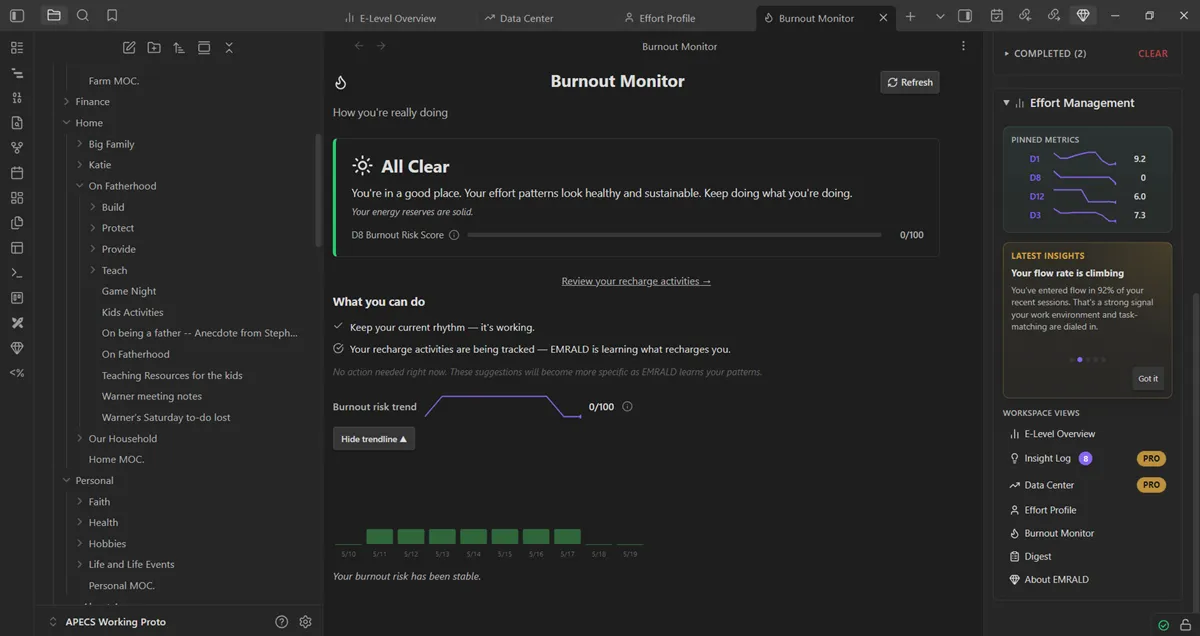Follow 'Review your recharge activities' link

tap(636, 281)
